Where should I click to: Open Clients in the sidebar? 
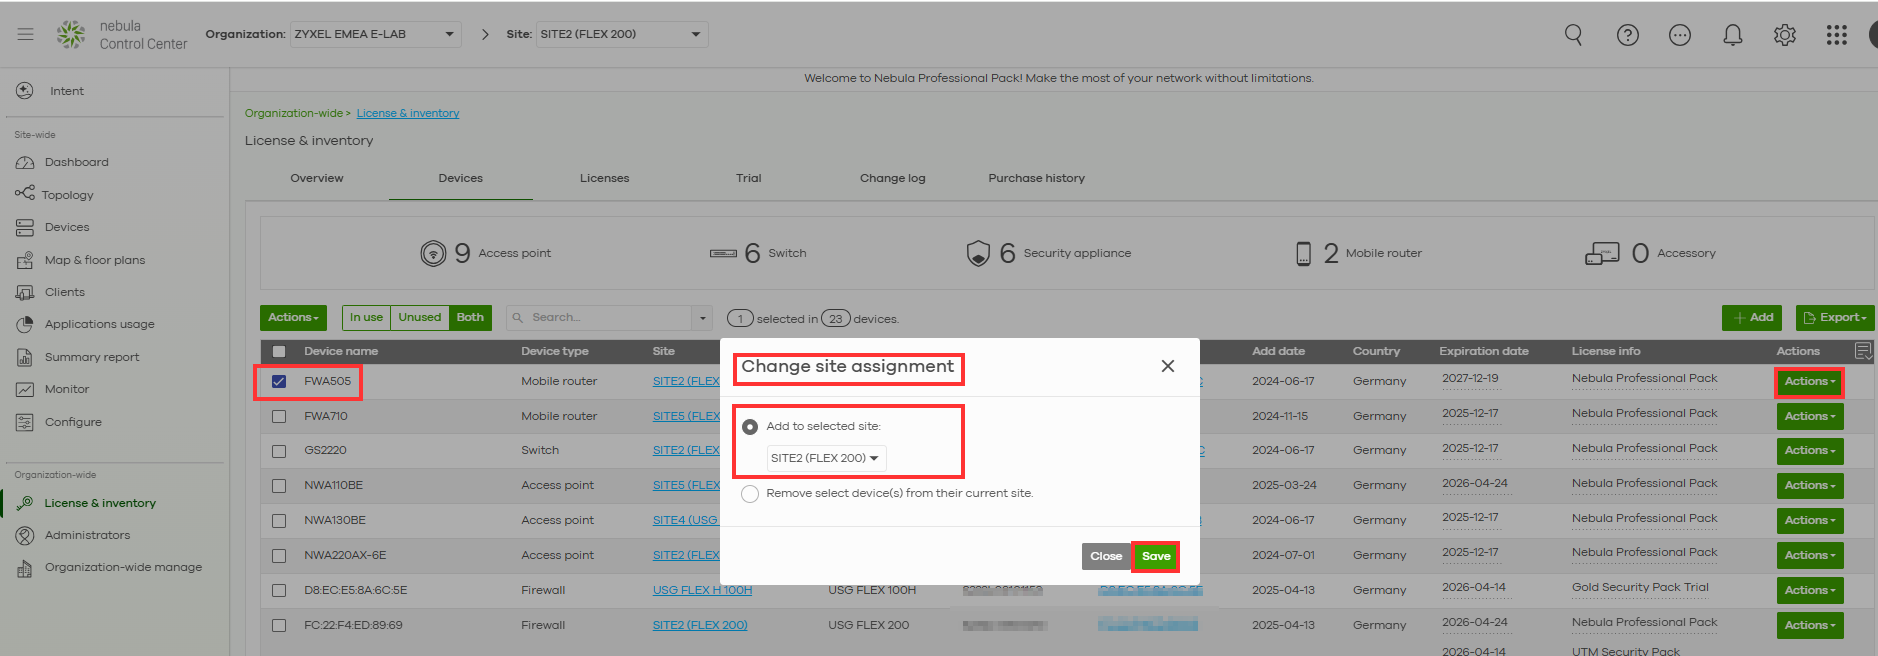[65, 292]
